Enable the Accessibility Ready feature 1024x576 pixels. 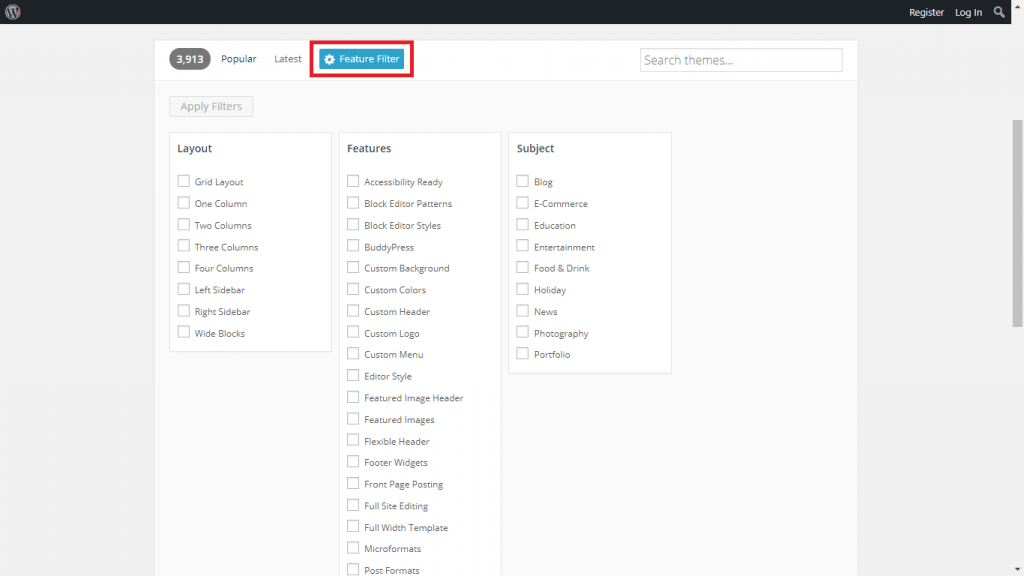pos(353,181)
